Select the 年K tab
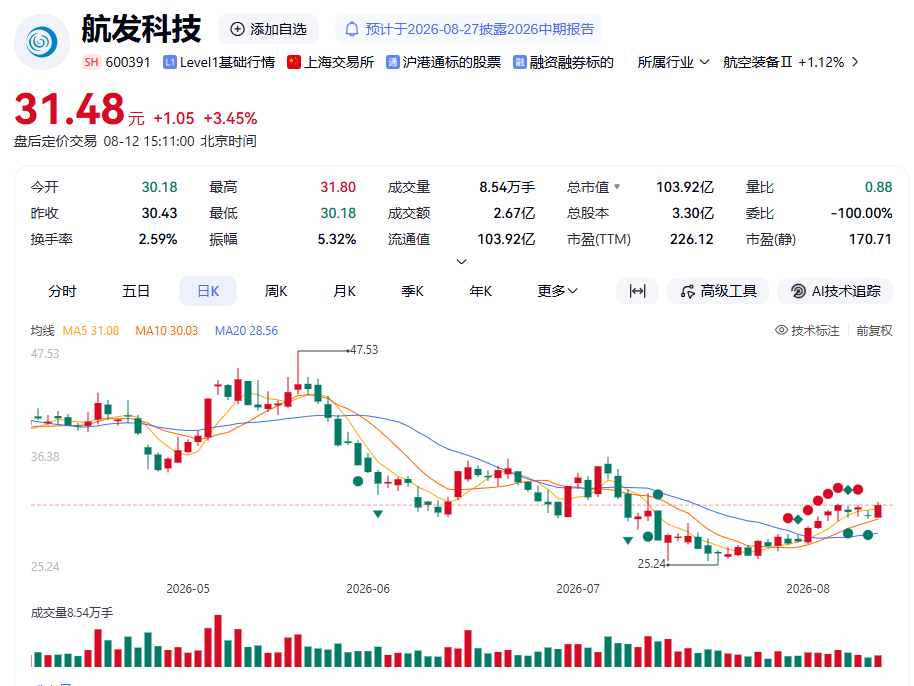 click(480, 291)
